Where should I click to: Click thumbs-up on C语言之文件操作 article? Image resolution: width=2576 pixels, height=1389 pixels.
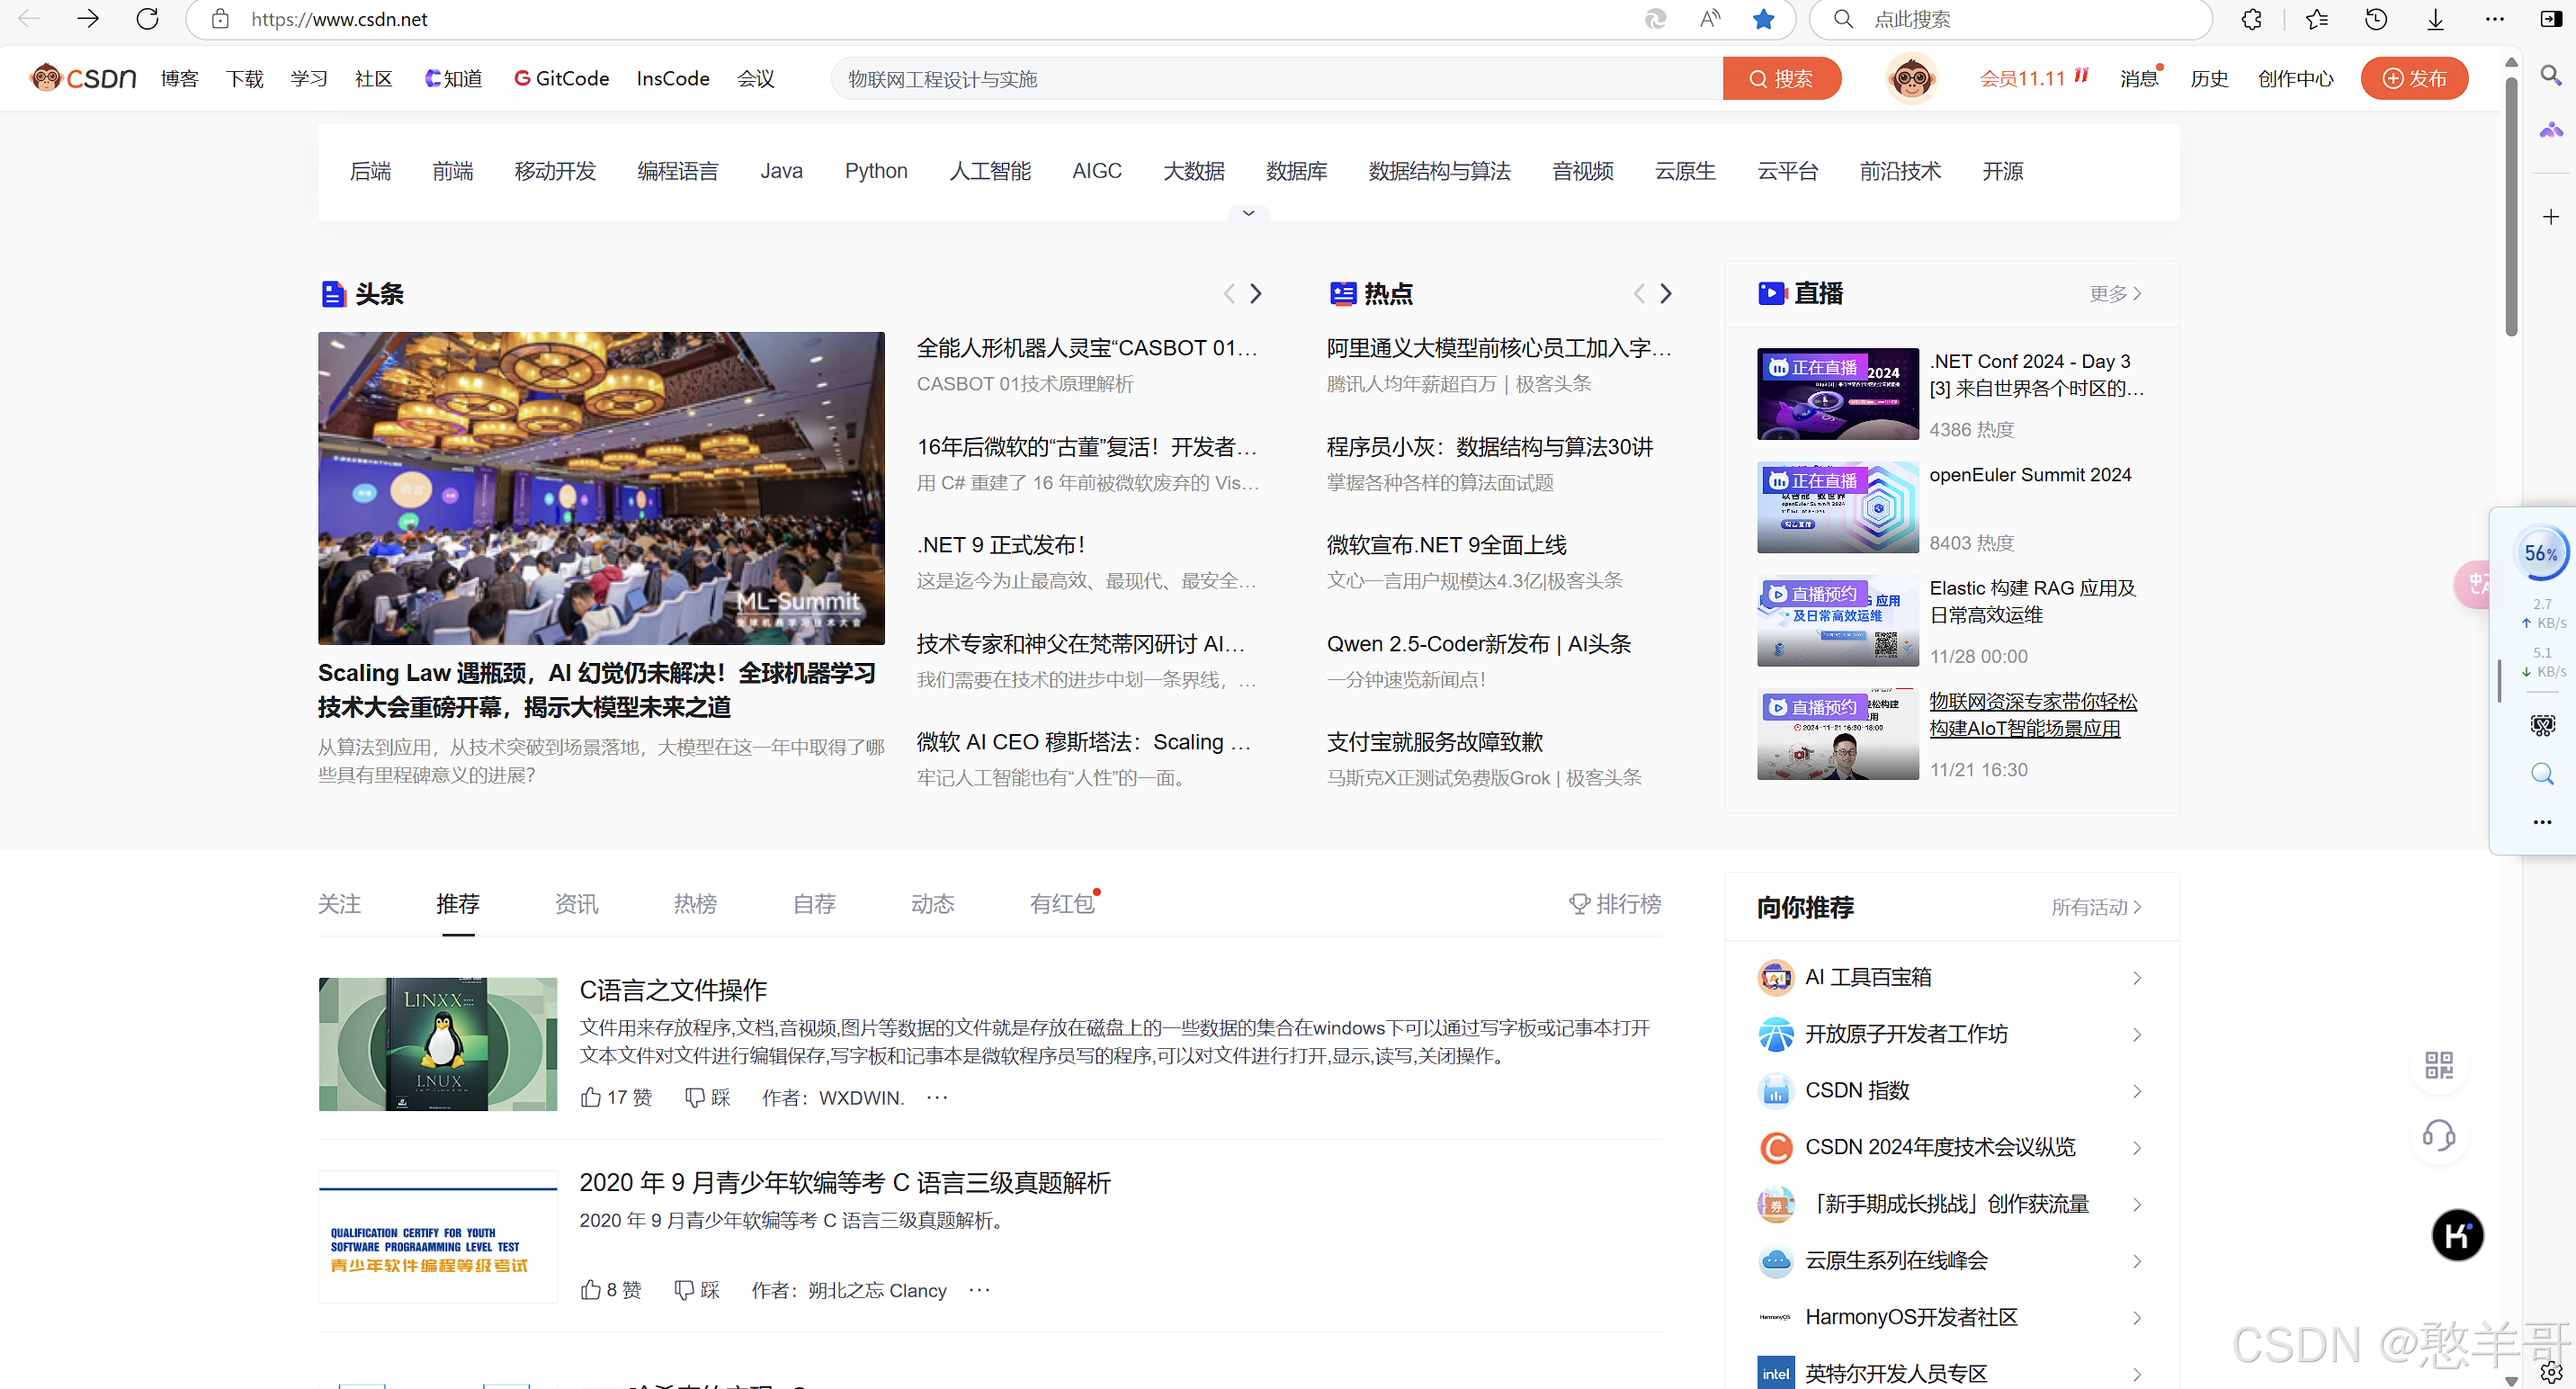pyautogui.click(x=591, y=1098)
